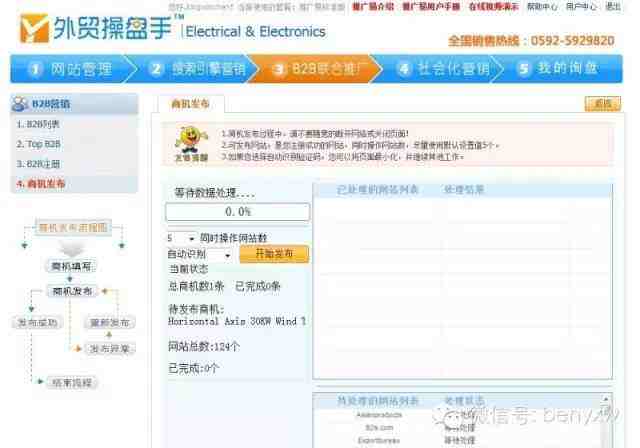Click the 'Horizontal Axis 300W Wind' pending item text
The image size is (640, 448).
(237, 322)
